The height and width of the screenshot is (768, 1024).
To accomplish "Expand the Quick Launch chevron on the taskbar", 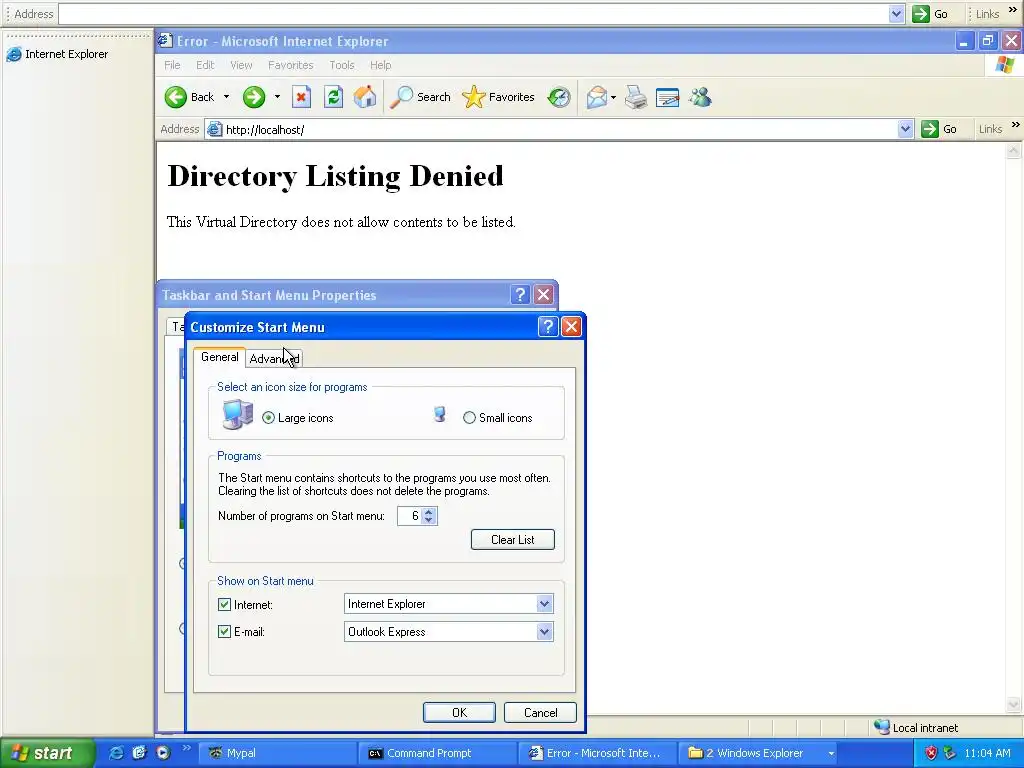I will coord(185,748).
